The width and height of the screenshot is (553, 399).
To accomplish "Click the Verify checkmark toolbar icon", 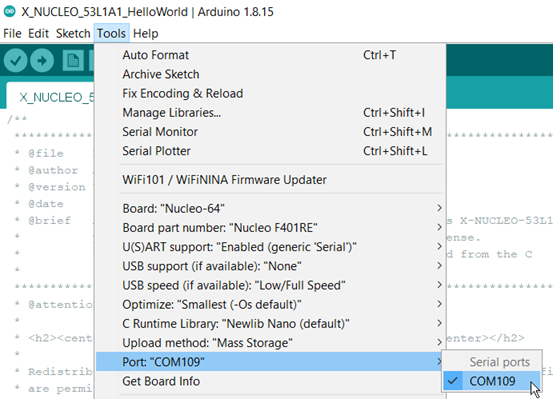I will pos(16,60).
